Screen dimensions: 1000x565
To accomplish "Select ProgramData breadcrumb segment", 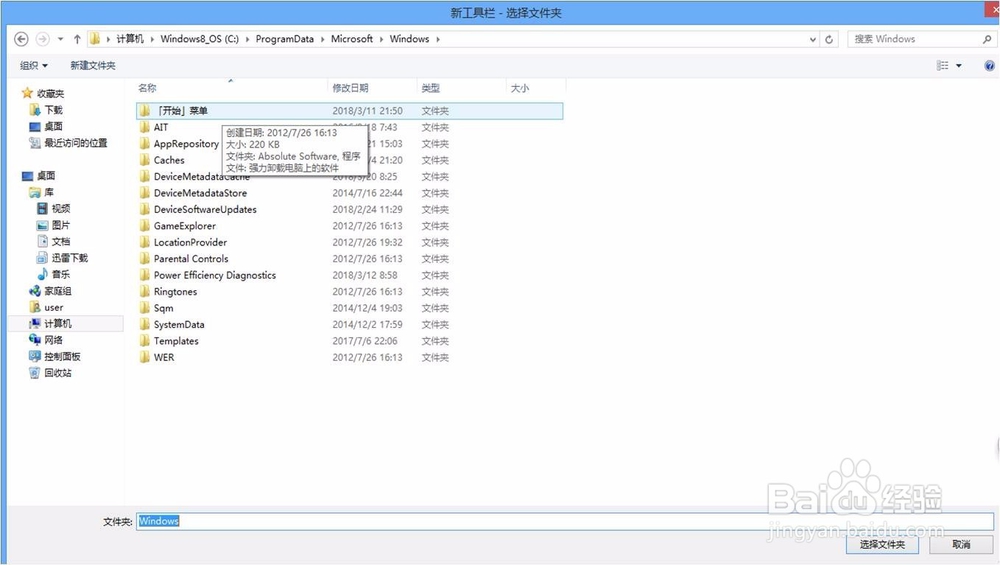I will click(284, 39).
